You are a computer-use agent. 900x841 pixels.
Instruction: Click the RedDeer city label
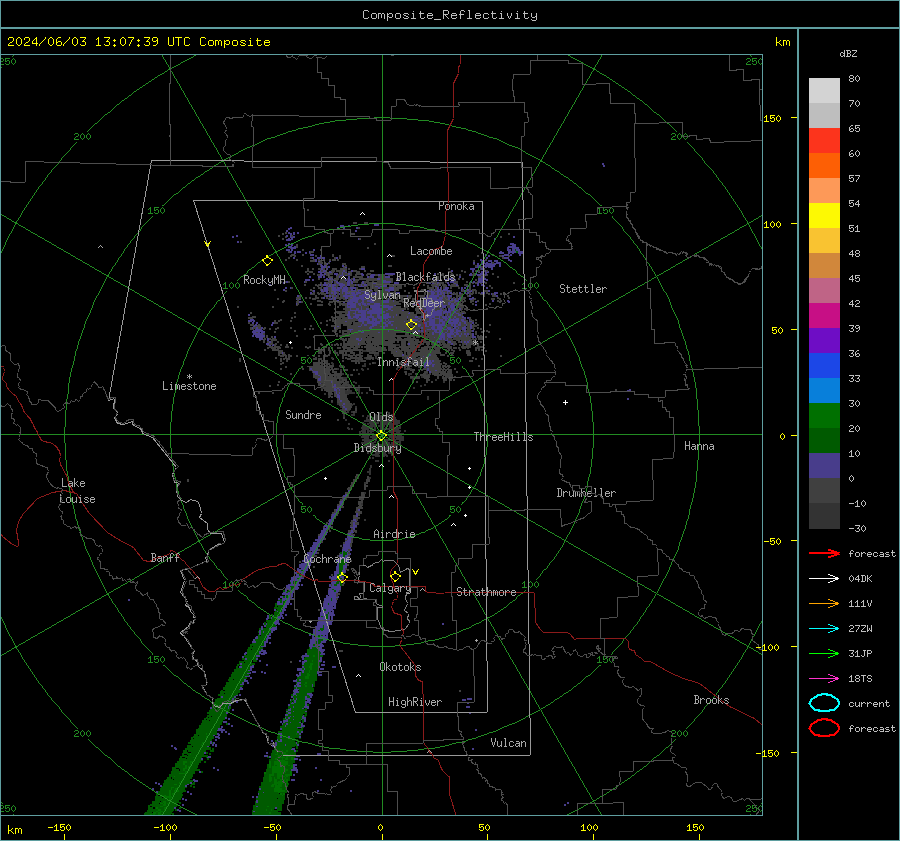[424, 303]
